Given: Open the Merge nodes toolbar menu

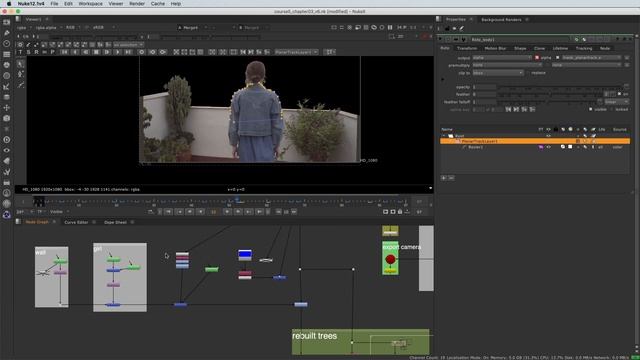Looking at the screenshot, I should pyautogui.click(x=7, y=97).
